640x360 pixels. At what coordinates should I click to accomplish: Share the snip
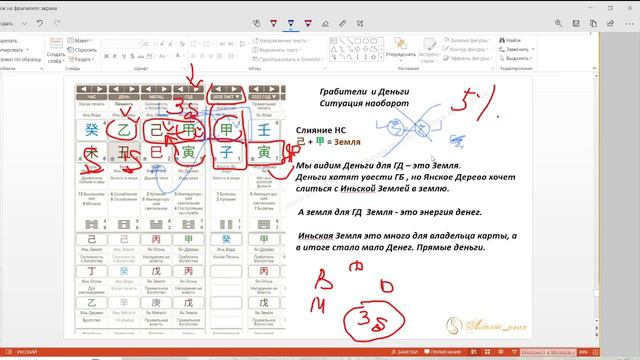pyautogui.click(x=610, y=24)
